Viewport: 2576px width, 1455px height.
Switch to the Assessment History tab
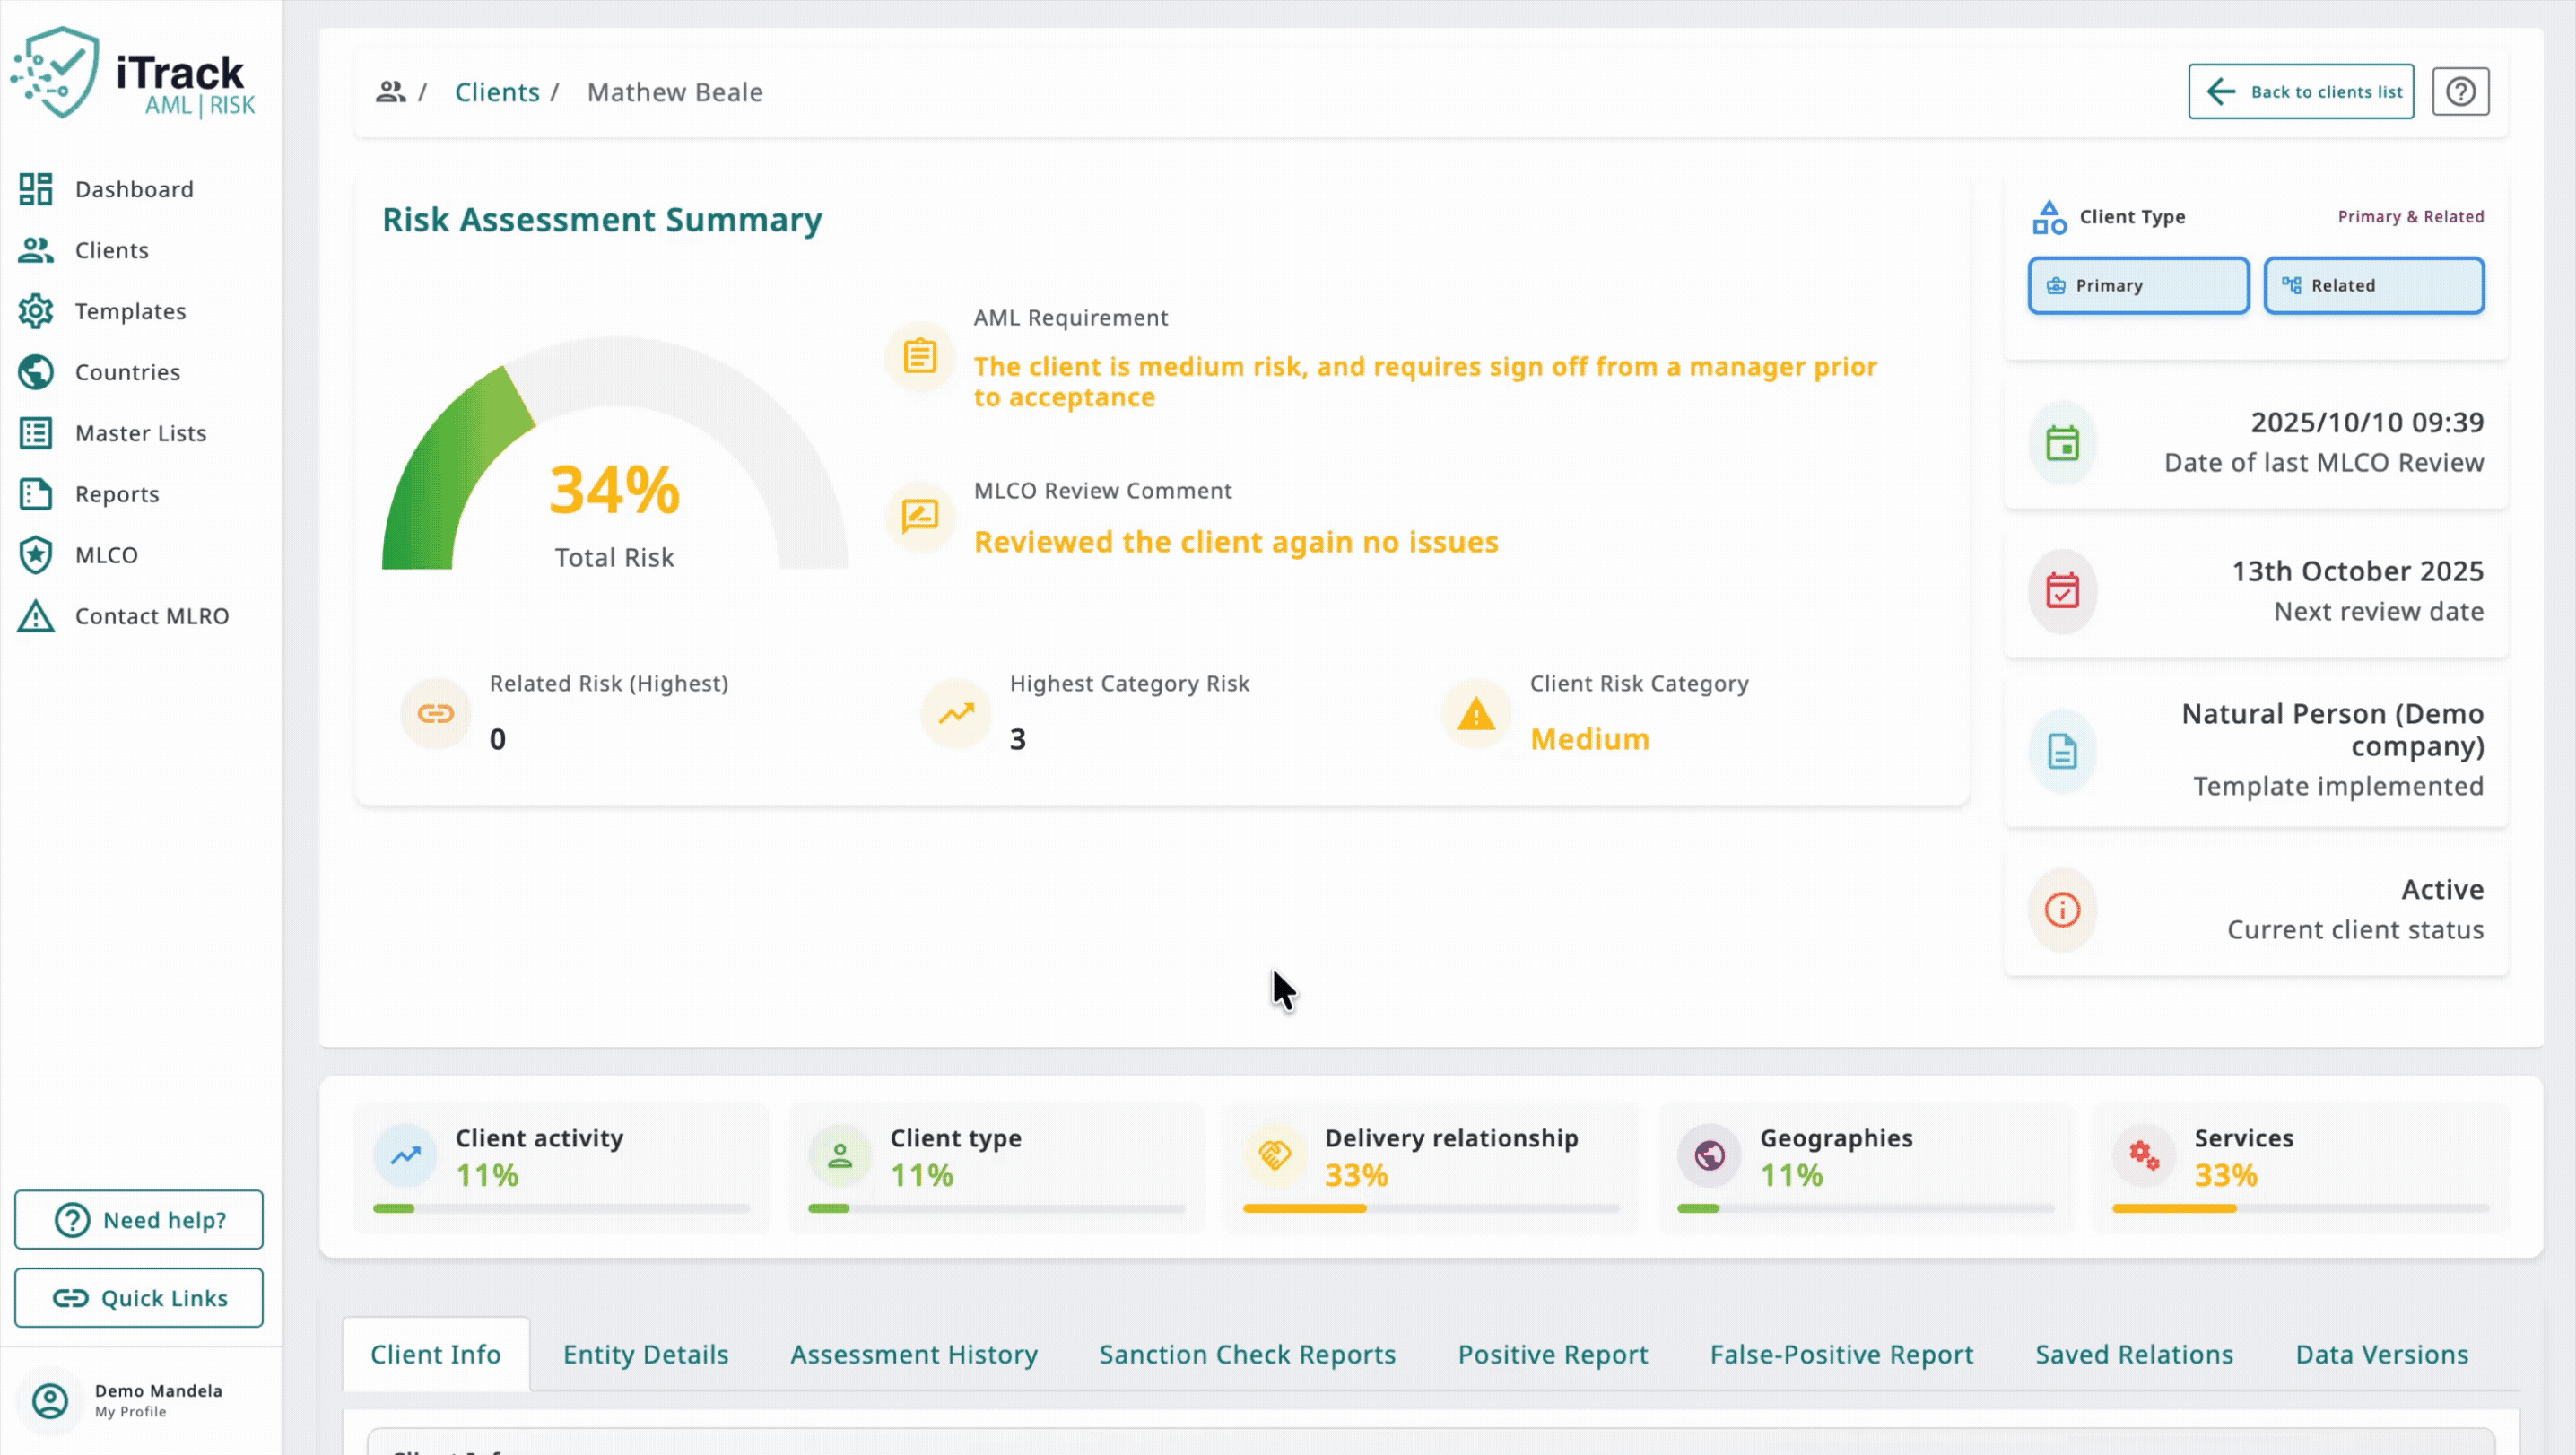[x=913, y=1353]
